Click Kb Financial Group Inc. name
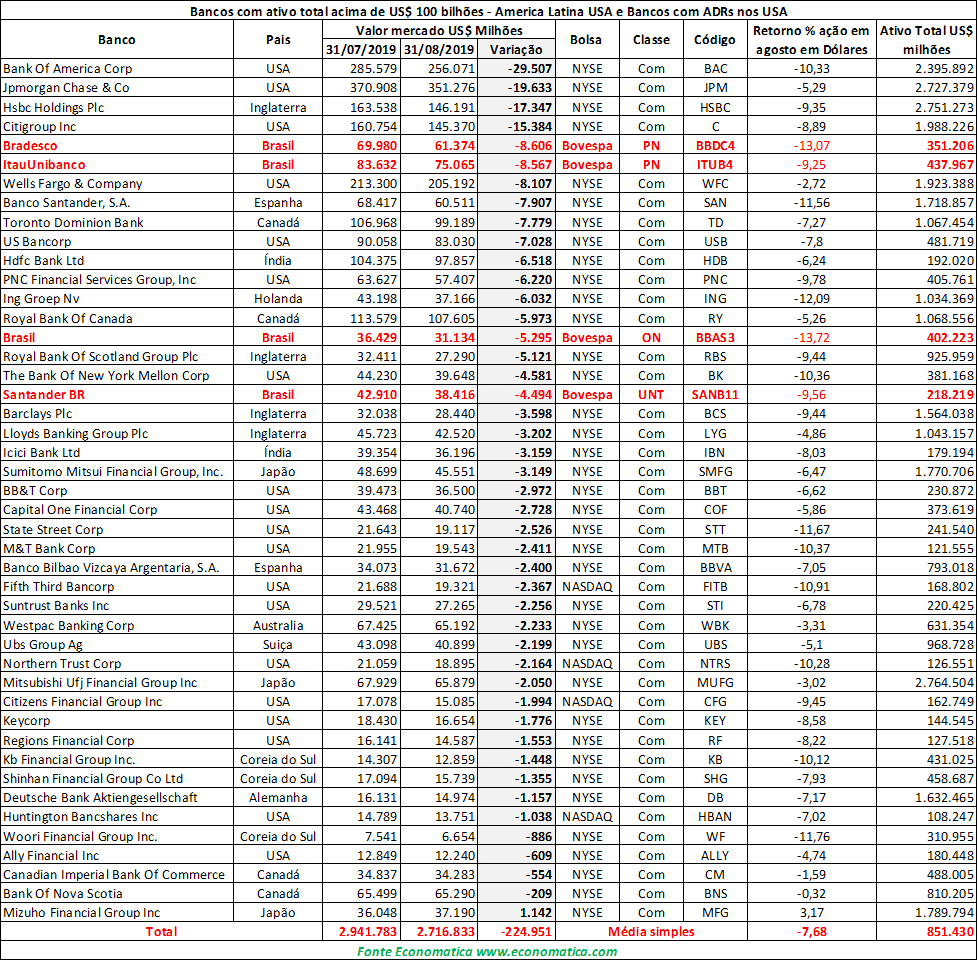Screen dimensions: 978x961 69,760
